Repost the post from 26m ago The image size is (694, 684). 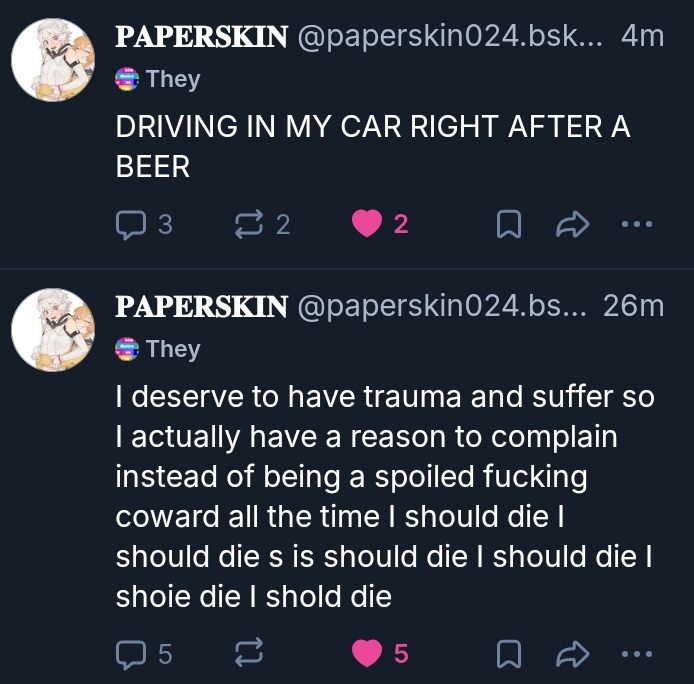pos(246,654)
